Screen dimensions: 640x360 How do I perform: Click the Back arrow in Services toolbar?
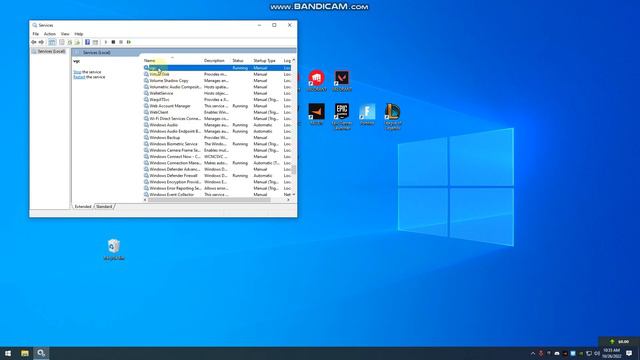click(33, 42)
